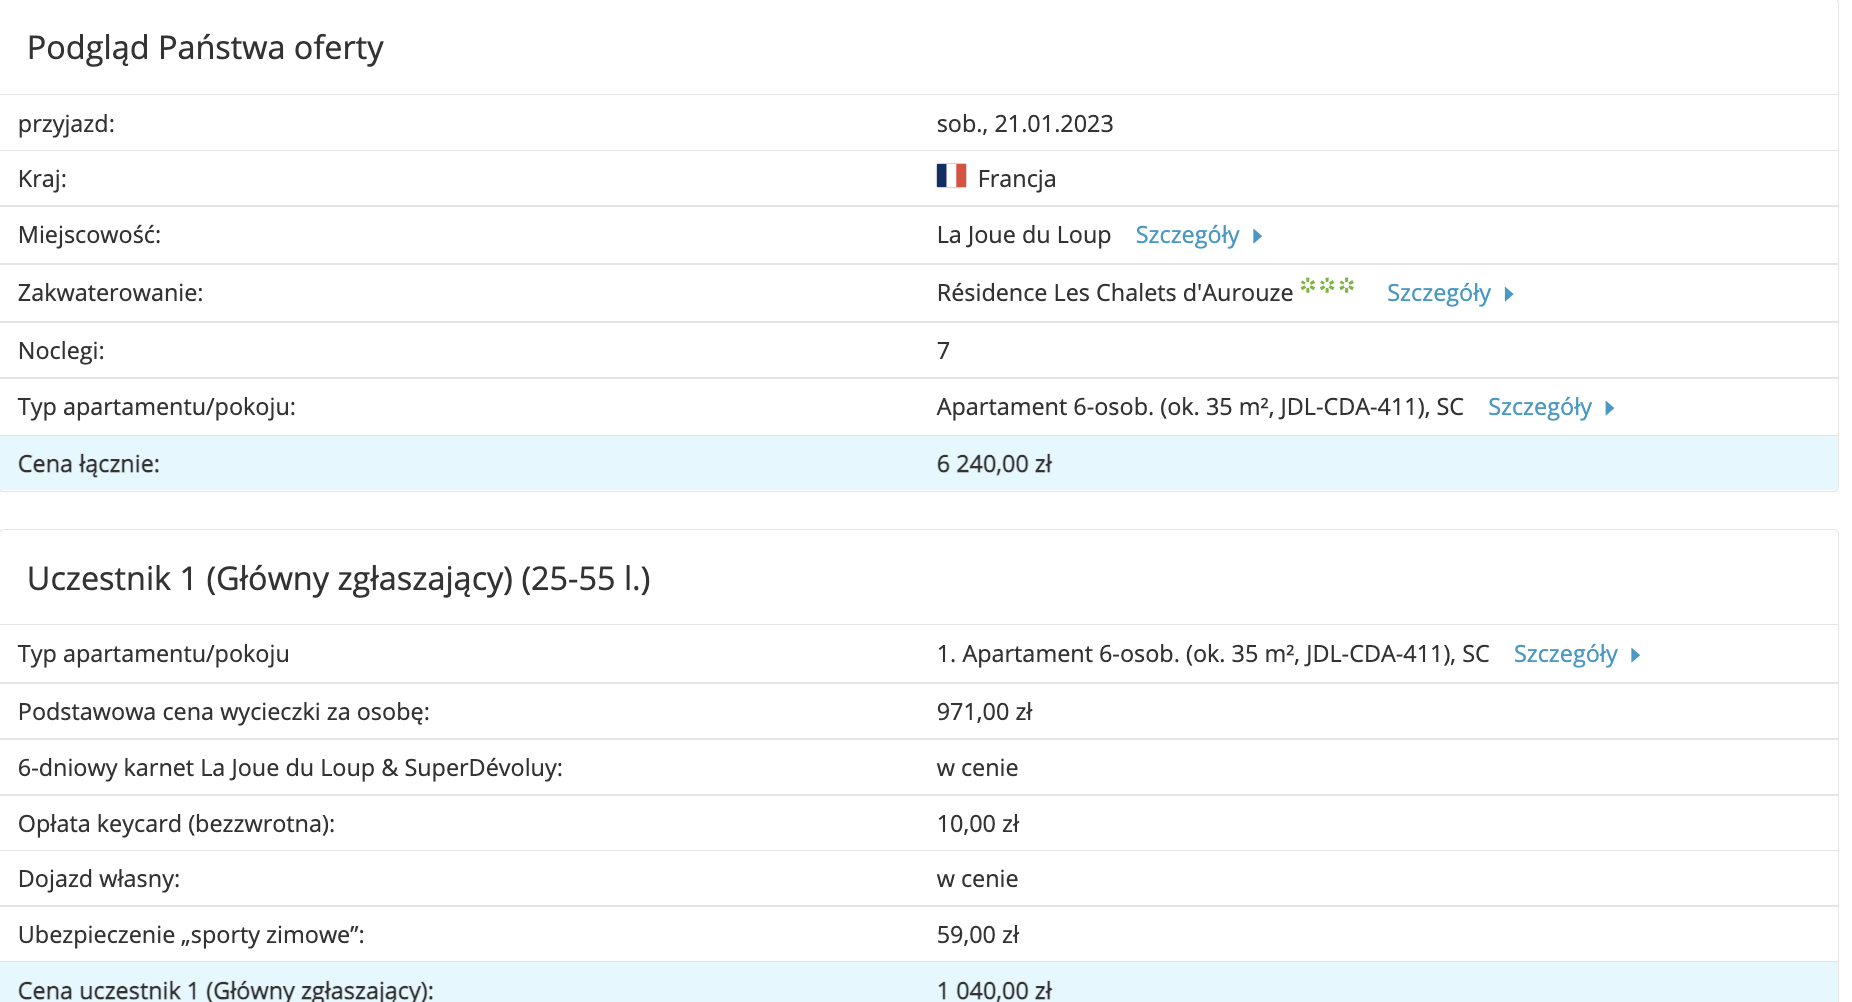Image resolution: width=1852 pixels, height=1002 pixels.
Task: Click the label Dojazd własny:
Action: click(x=99, y=879)
